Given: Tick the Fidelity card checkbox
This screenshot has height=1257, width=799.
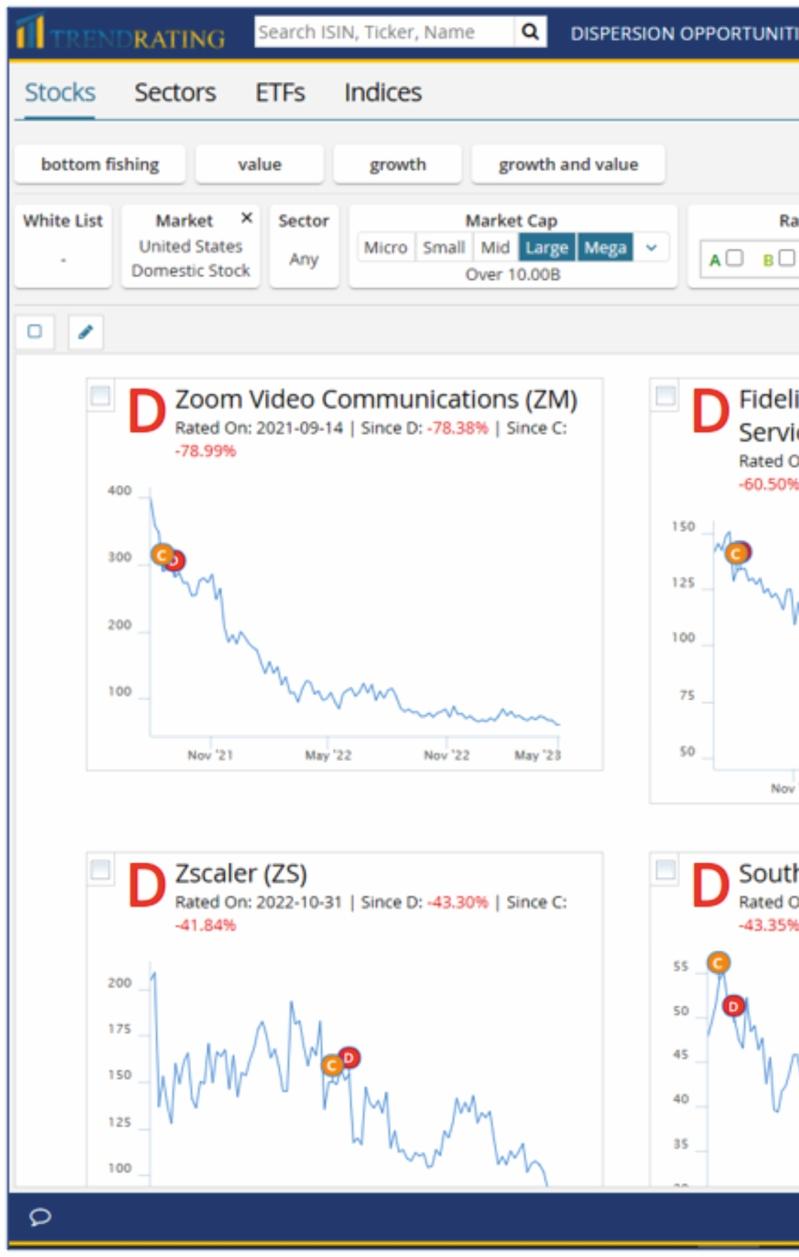Looking at the screenshot, I should point(665,396).
